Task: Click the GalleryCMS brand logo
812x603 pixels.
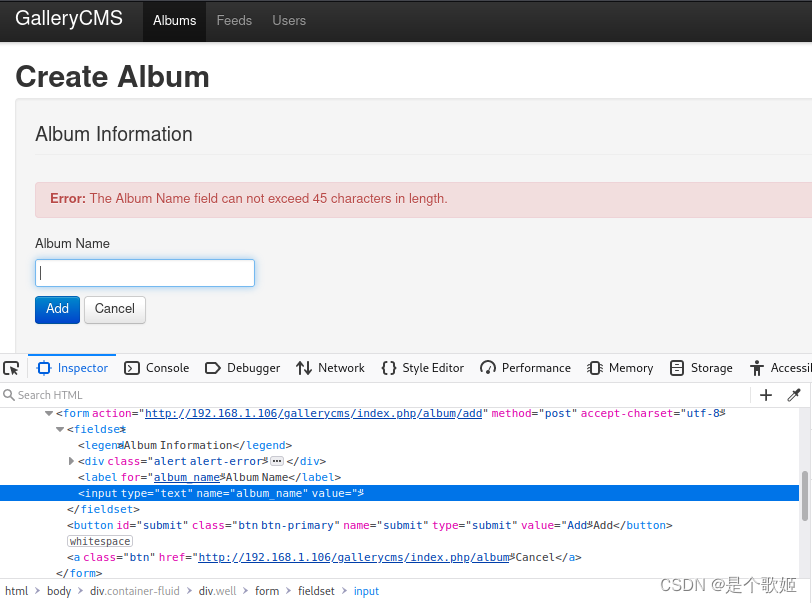Action: (x=69, y=18)
